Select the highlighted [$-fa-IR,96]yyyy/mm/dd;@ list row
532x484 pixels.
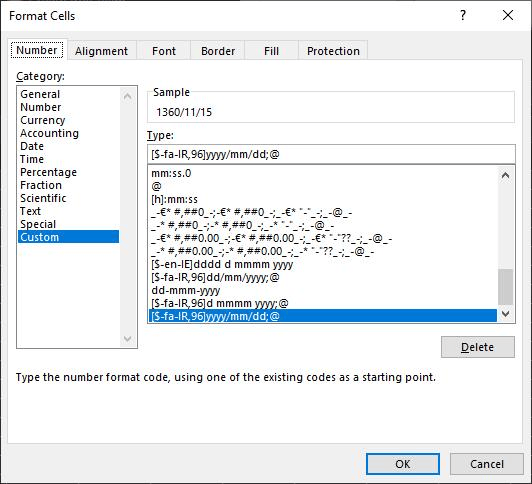point(323,316)
